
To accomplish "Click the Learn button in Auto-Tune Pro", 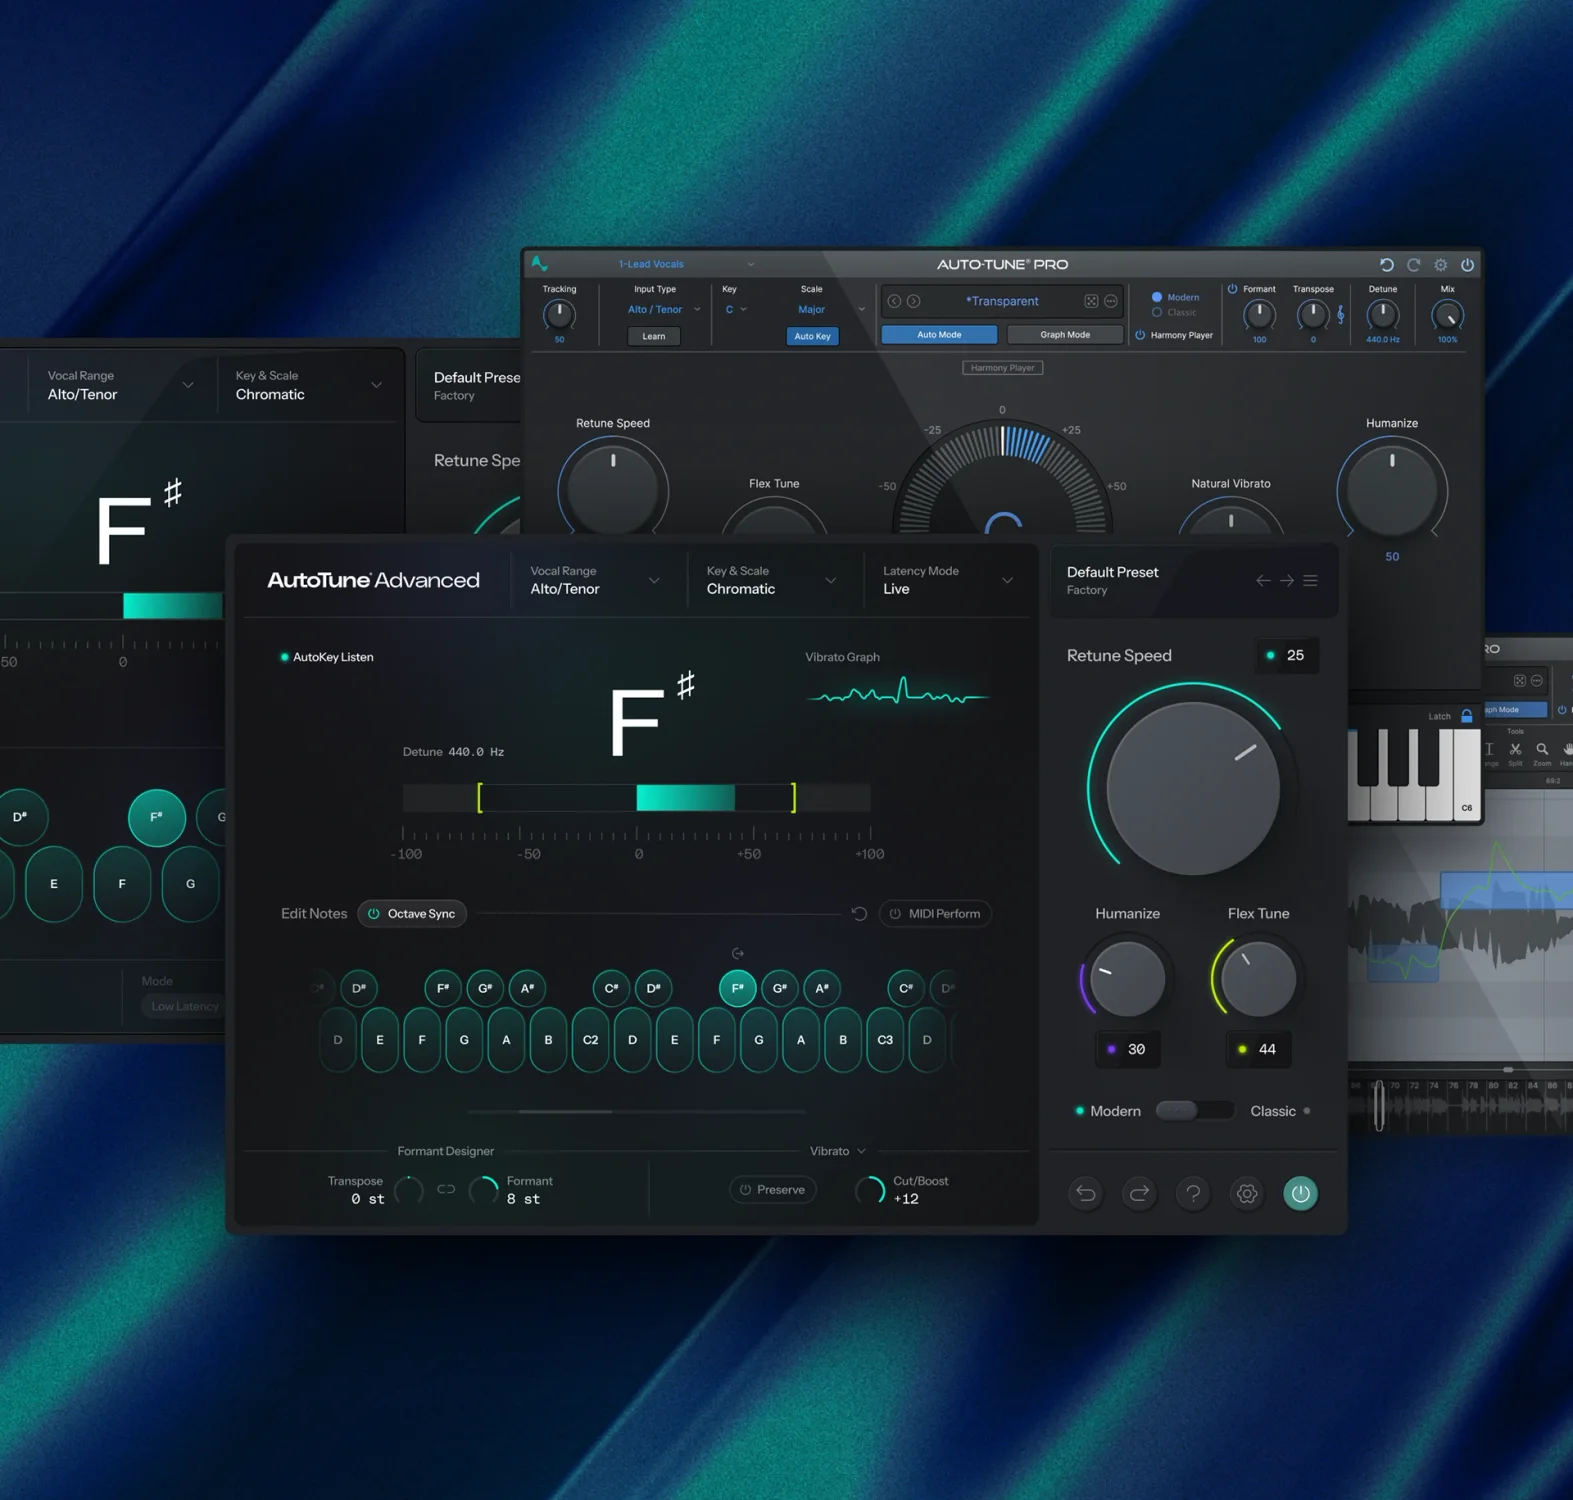I will (654, 336).
